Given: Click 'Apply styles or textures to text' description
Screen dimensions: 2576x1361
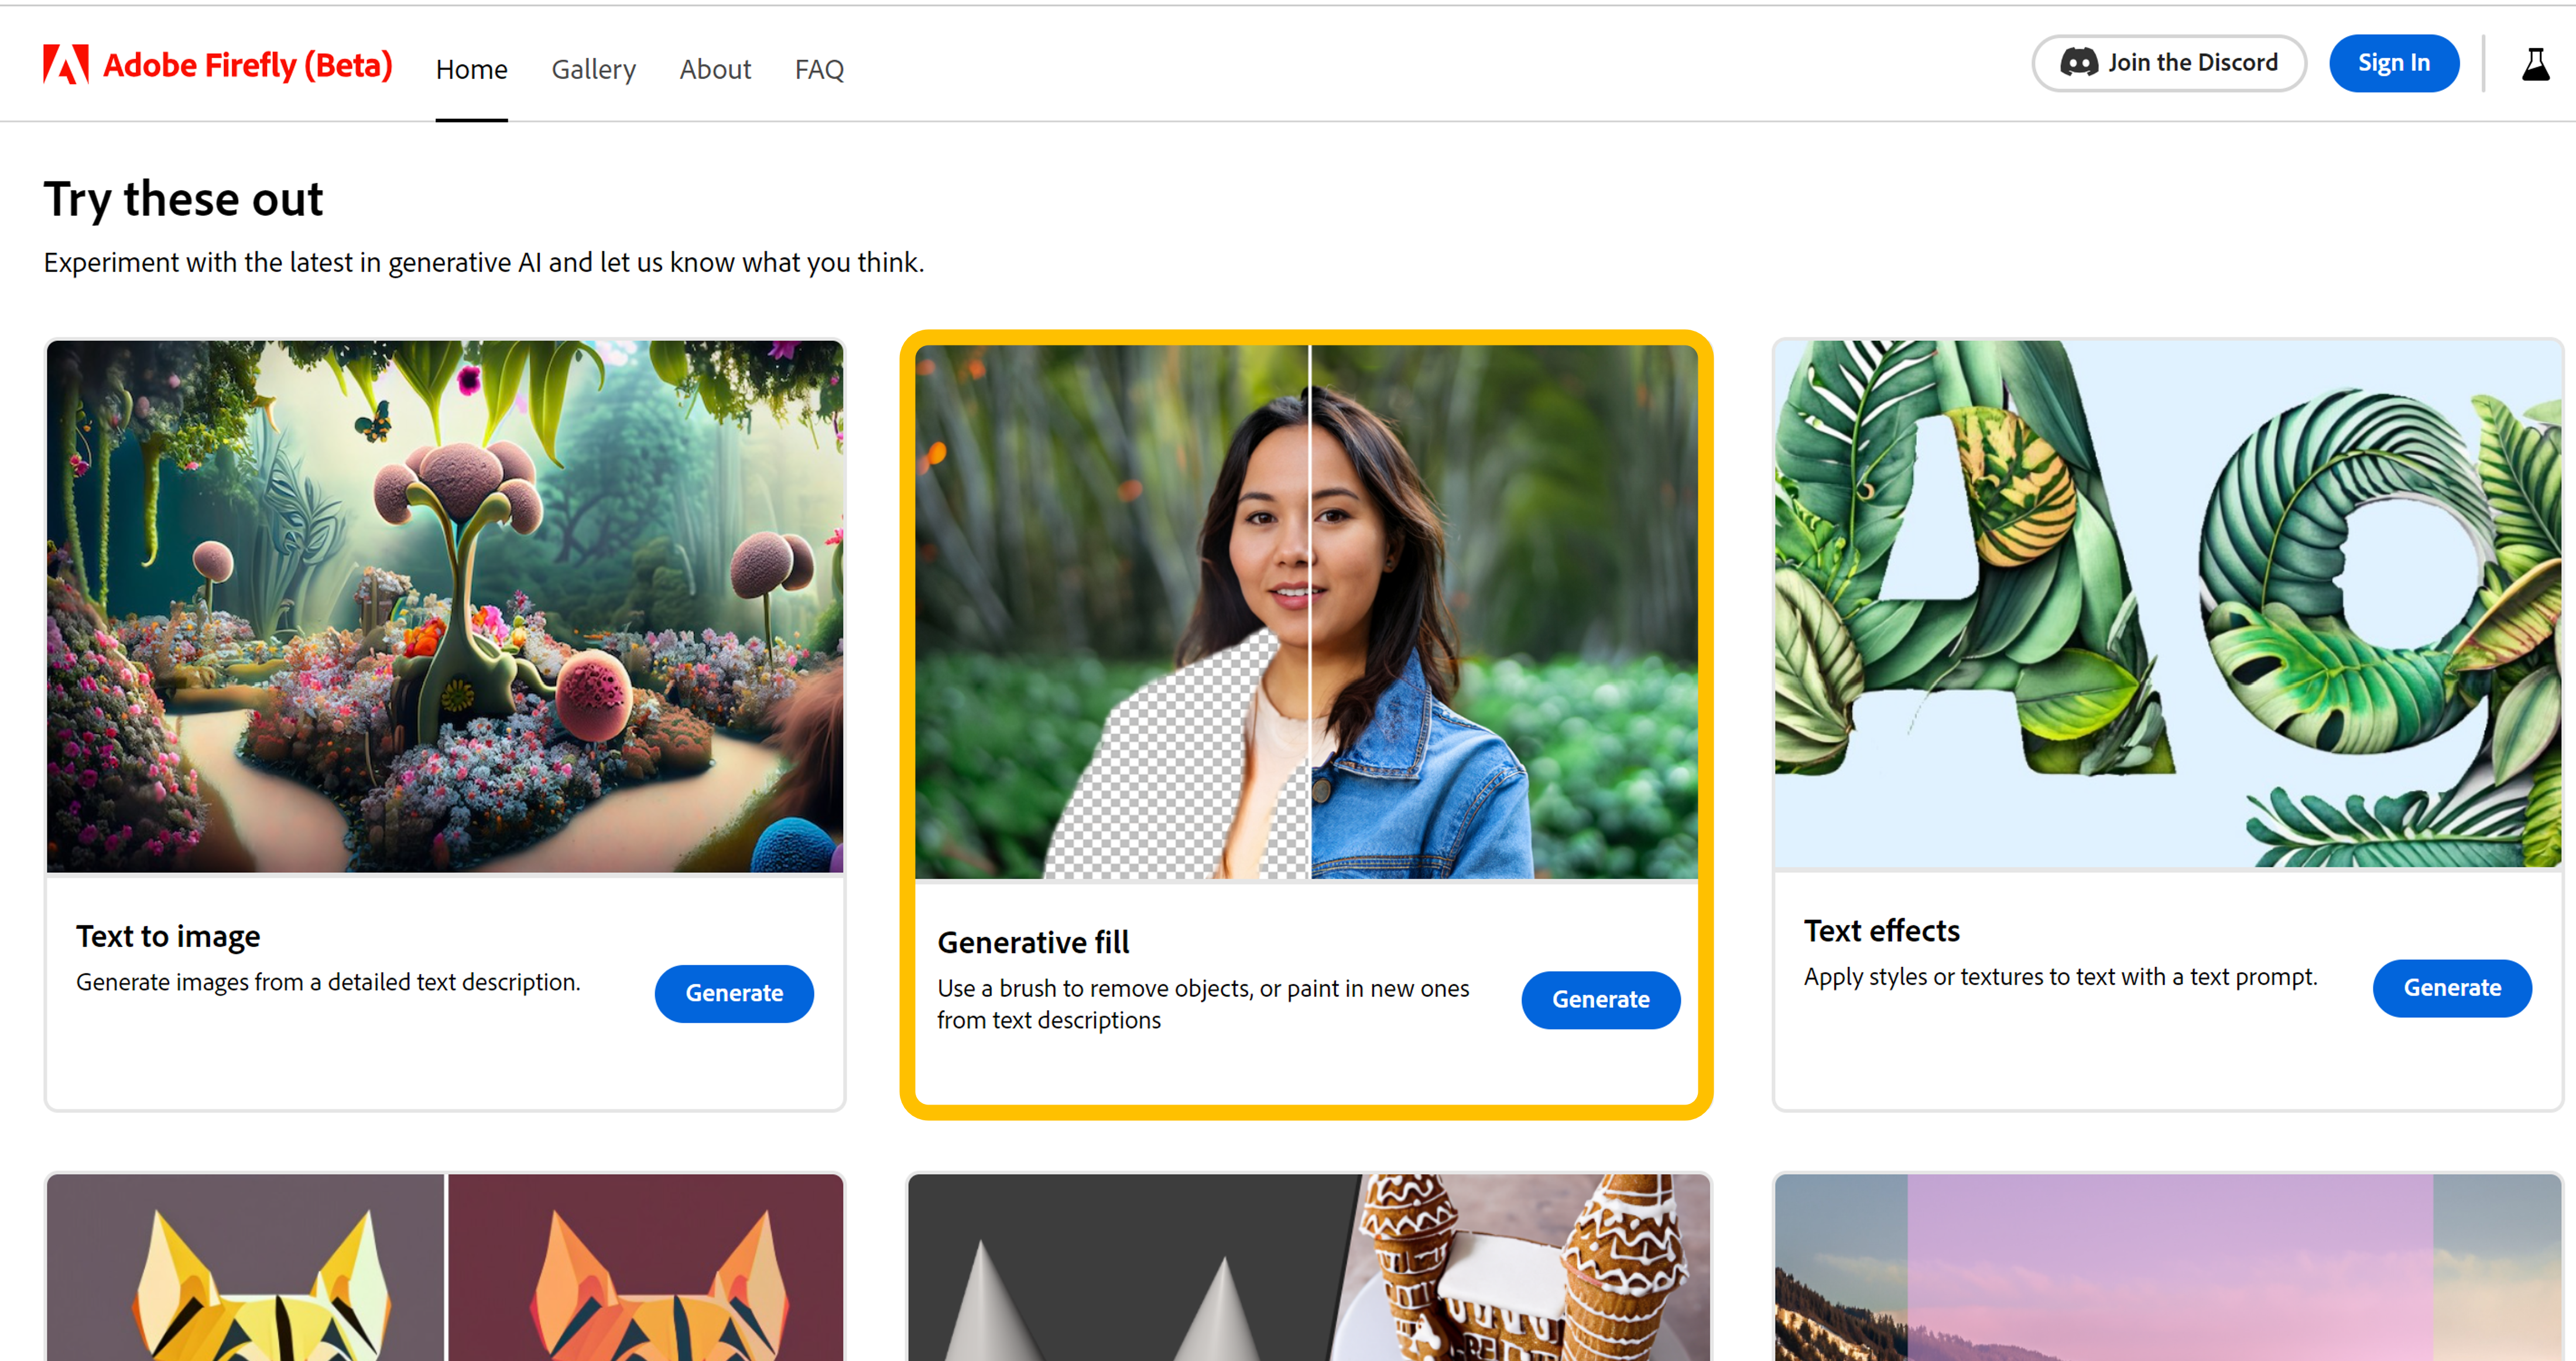Looking at the screenshot, I should click(x=2060, y=977).
